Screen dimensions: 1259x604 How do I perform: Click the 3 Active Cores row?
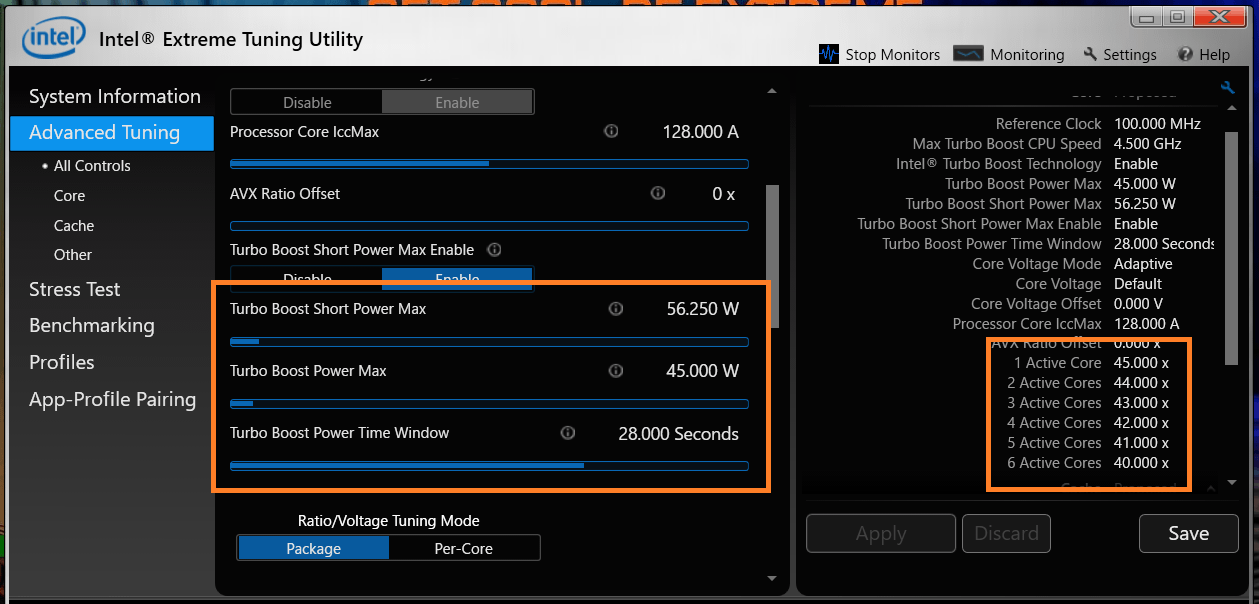click(x=1088, y=403)
